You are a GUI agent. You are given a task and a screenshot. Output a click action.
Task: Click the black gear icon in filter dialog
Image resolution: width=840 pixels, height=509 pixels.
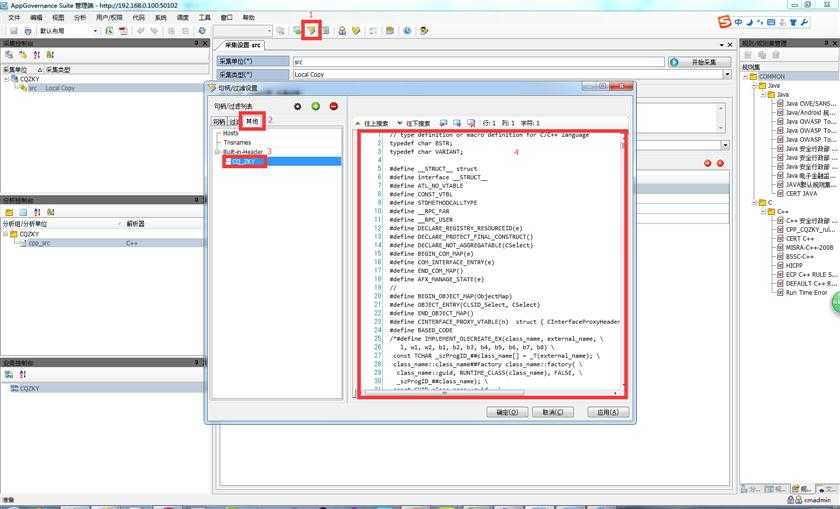(x=298, y=106)
